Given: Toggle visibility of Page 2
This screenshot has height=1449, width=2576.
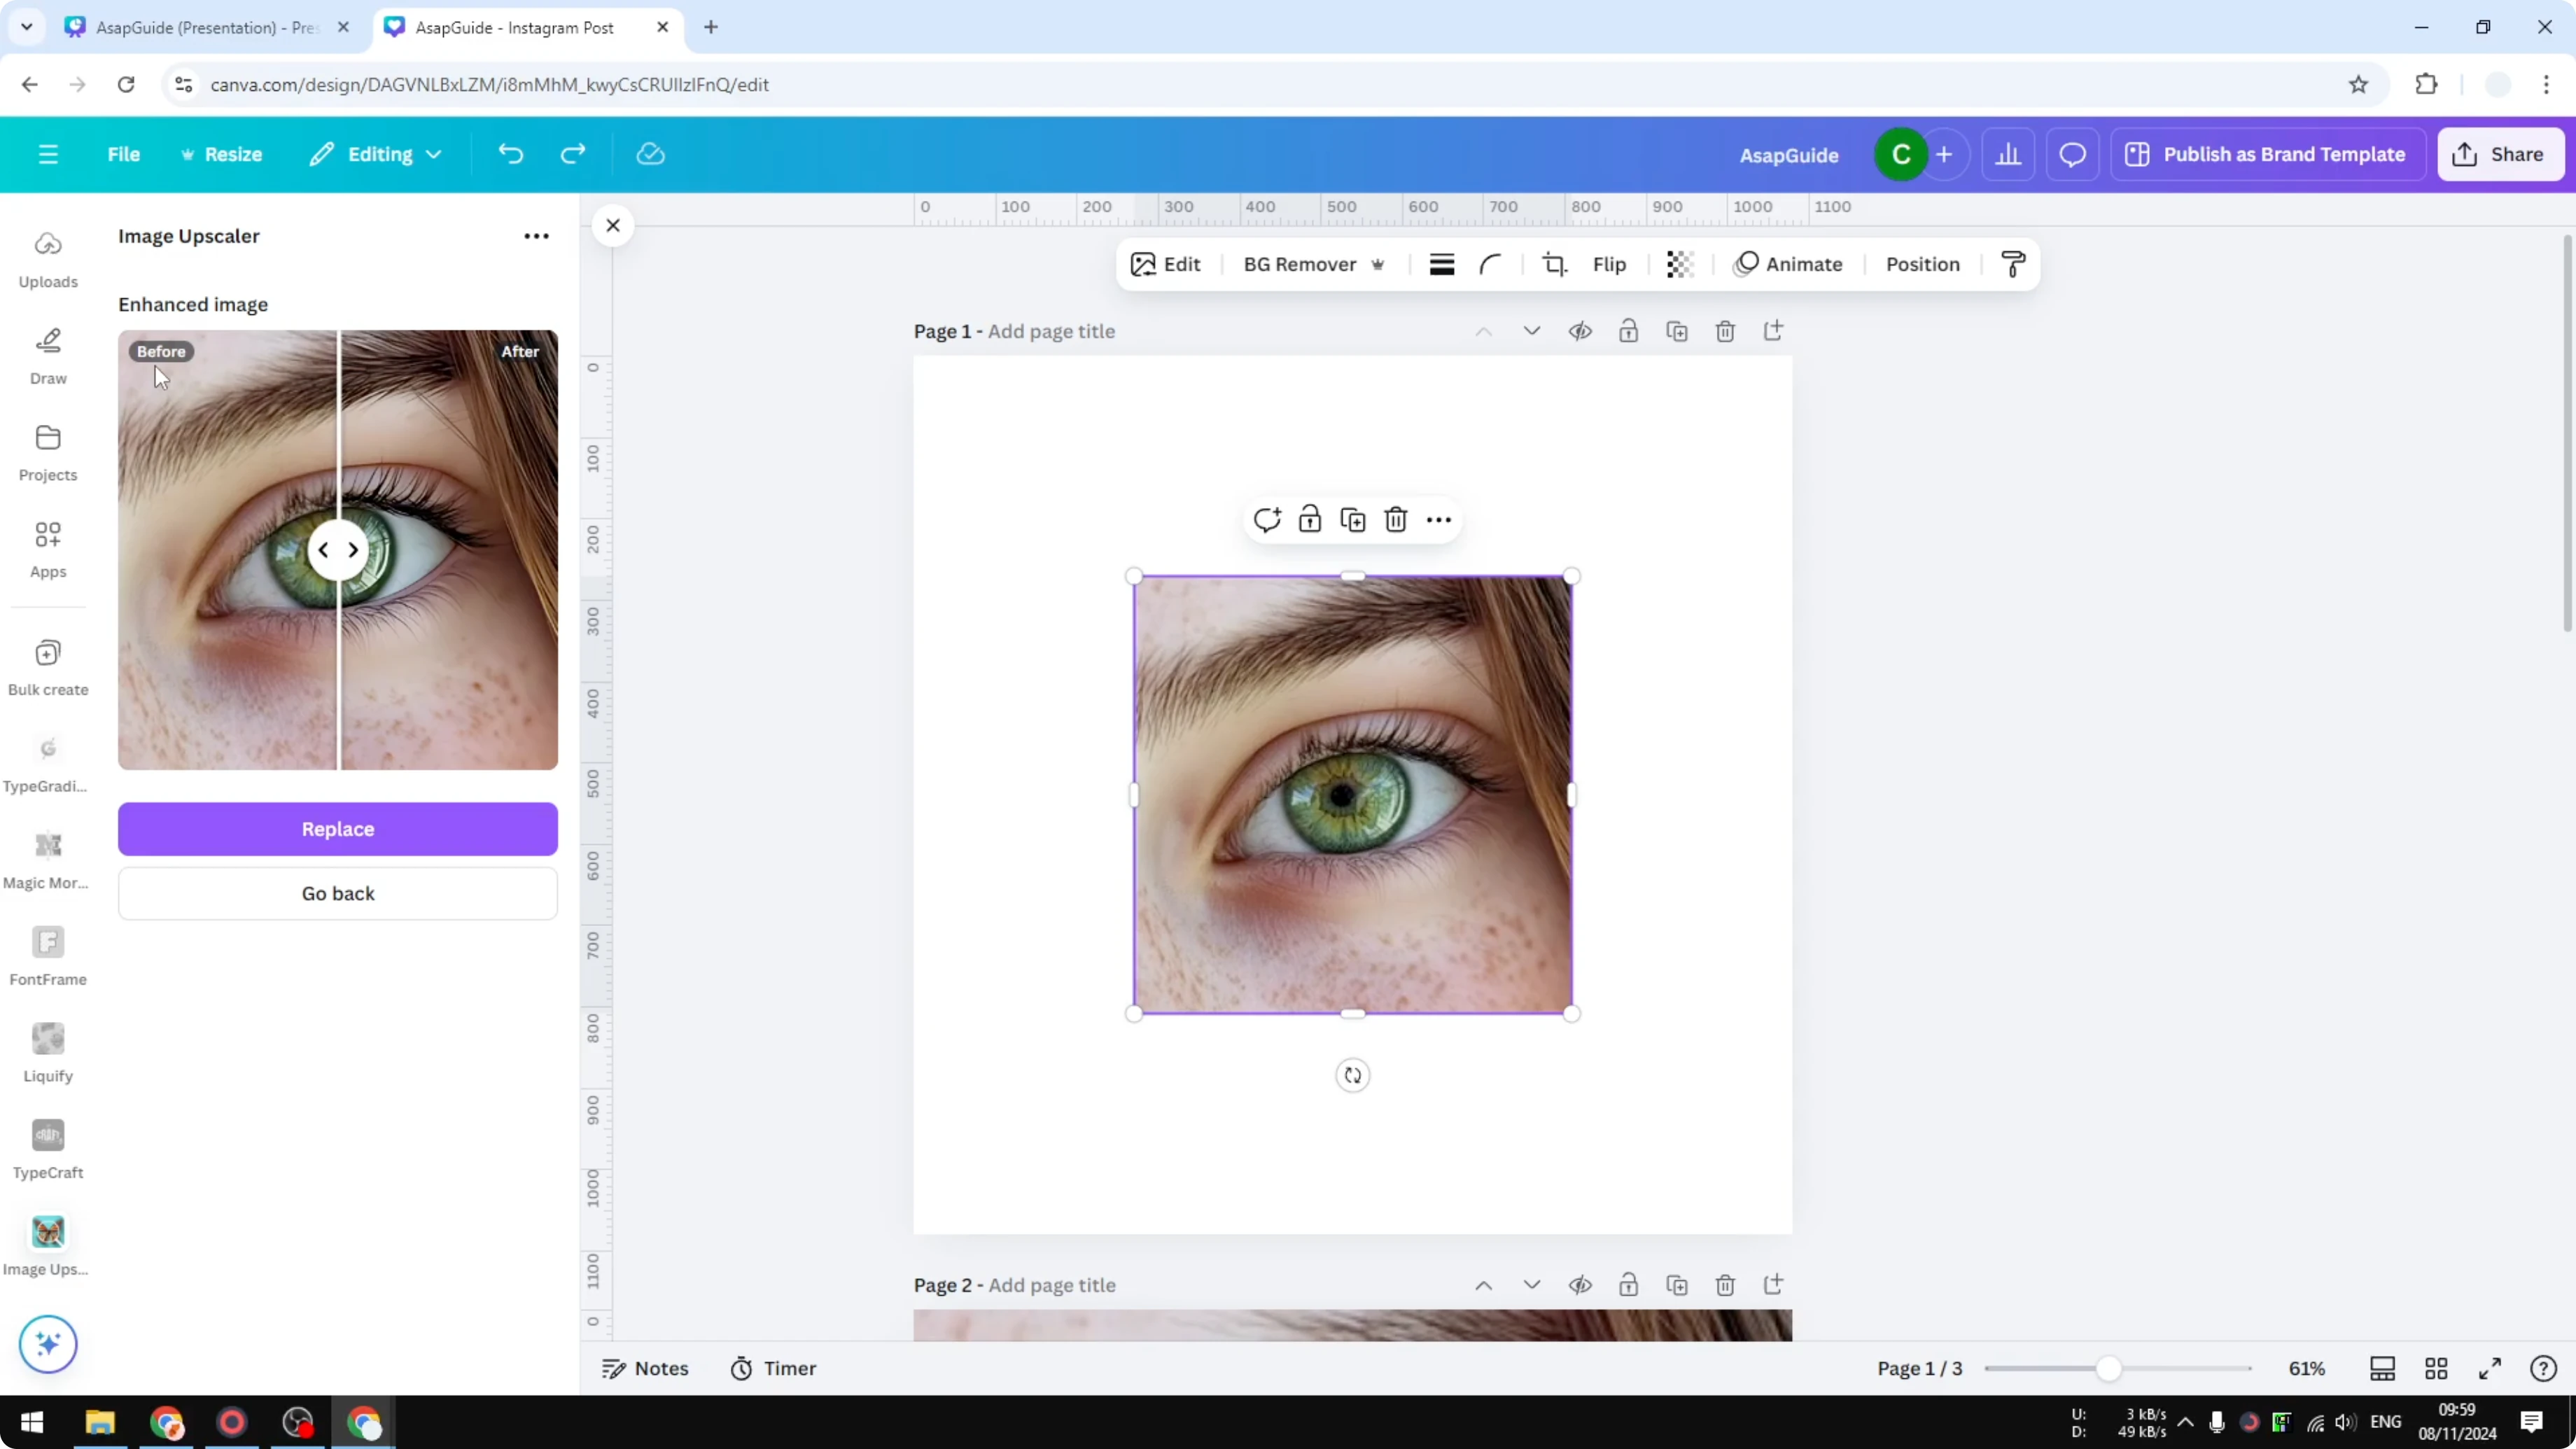Looking at the screenshot, I should click(x=1580, y=1285).
